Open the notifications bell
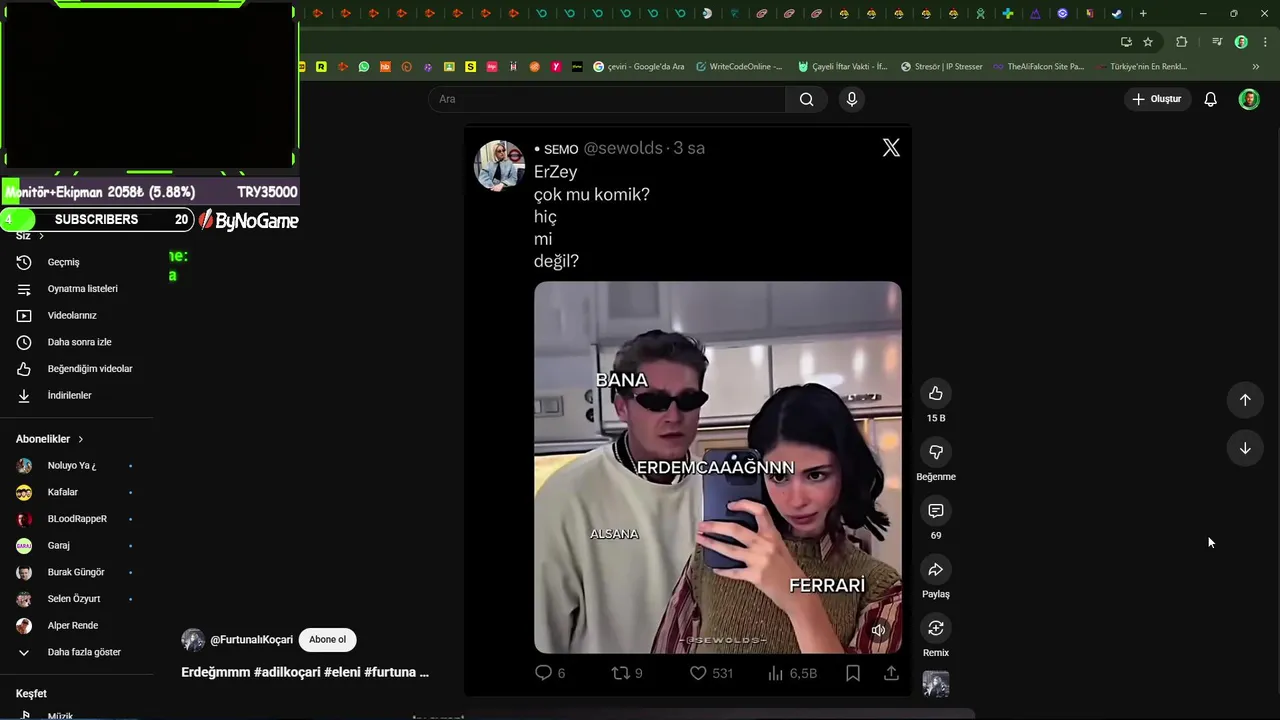Viewport: 1280px width, 720px height. pyautogui.click(x=1210, y=99)
